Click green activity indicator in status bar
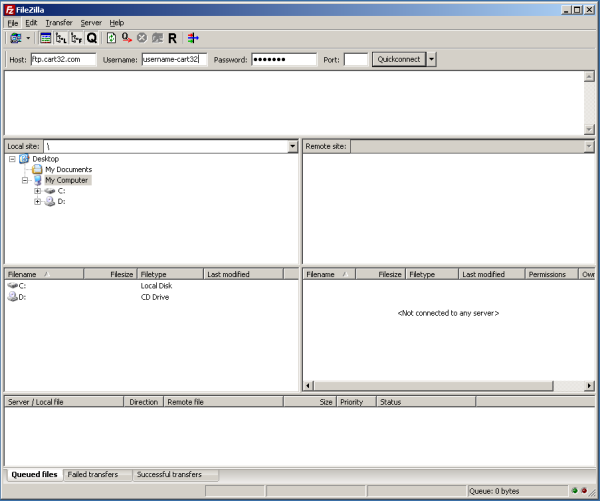The height and width of the screenshot is (501, 600). [575, 491]
